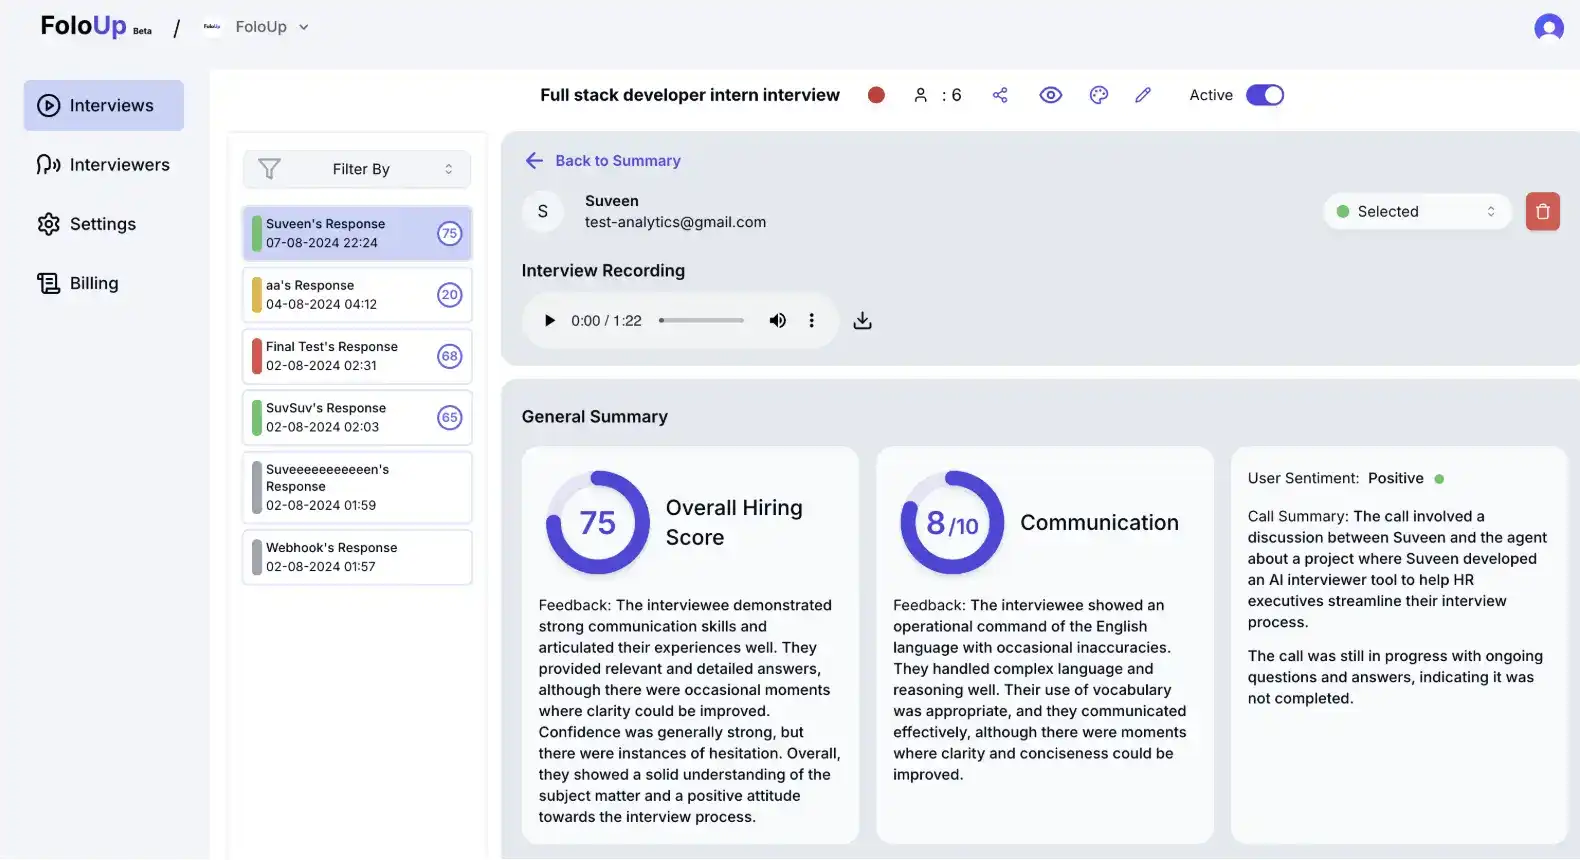Click the Overall Hiring Score 75 gauge
The image size is (1580, 860).
point(597,522)
